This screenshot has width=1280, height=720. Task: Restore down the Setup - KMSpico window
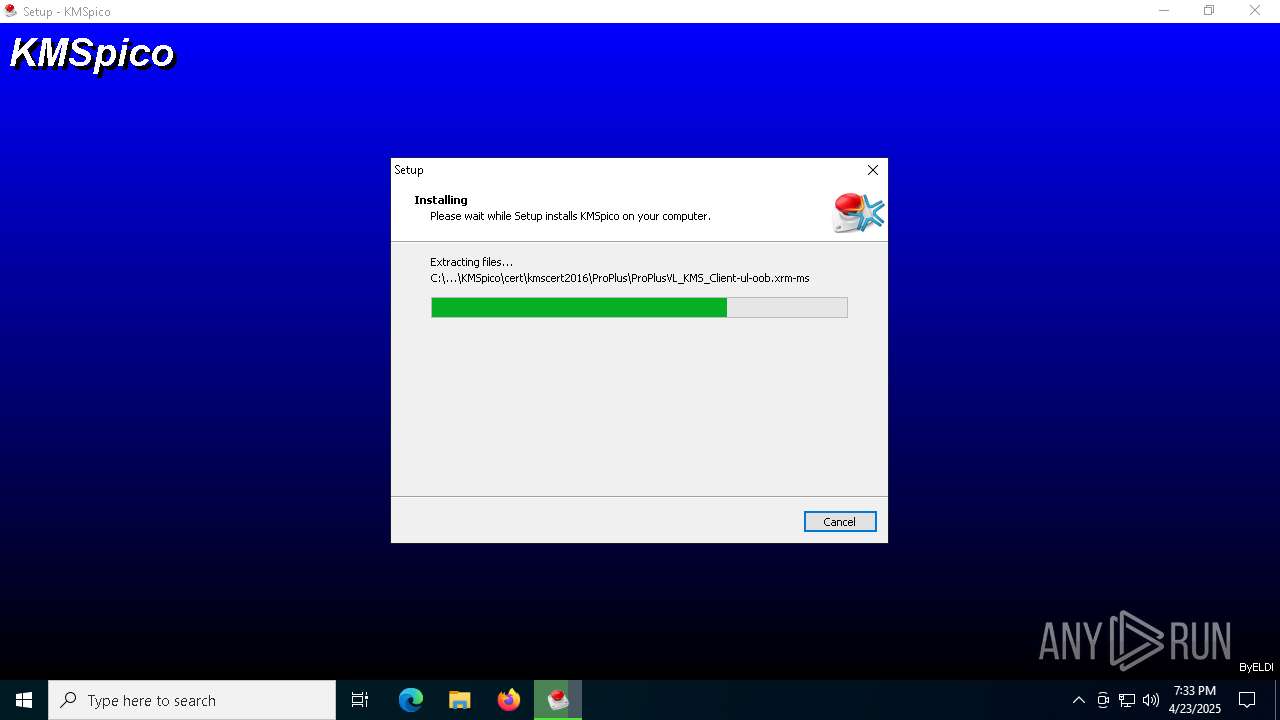click(x=1209, y=11)
